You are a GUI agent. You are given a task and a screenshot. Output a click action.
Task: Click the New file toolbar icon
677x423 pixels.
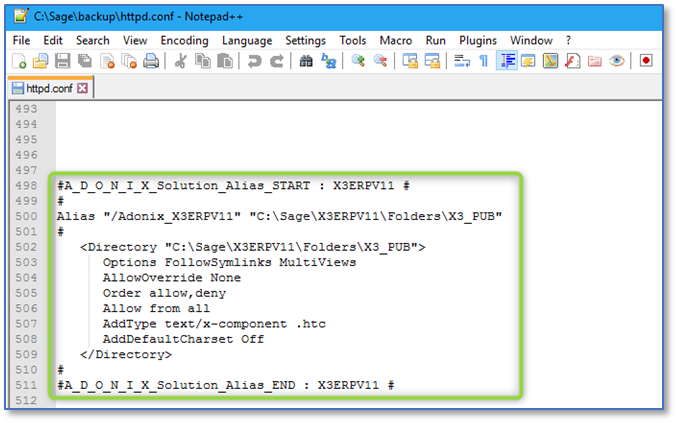pos(19,61)
